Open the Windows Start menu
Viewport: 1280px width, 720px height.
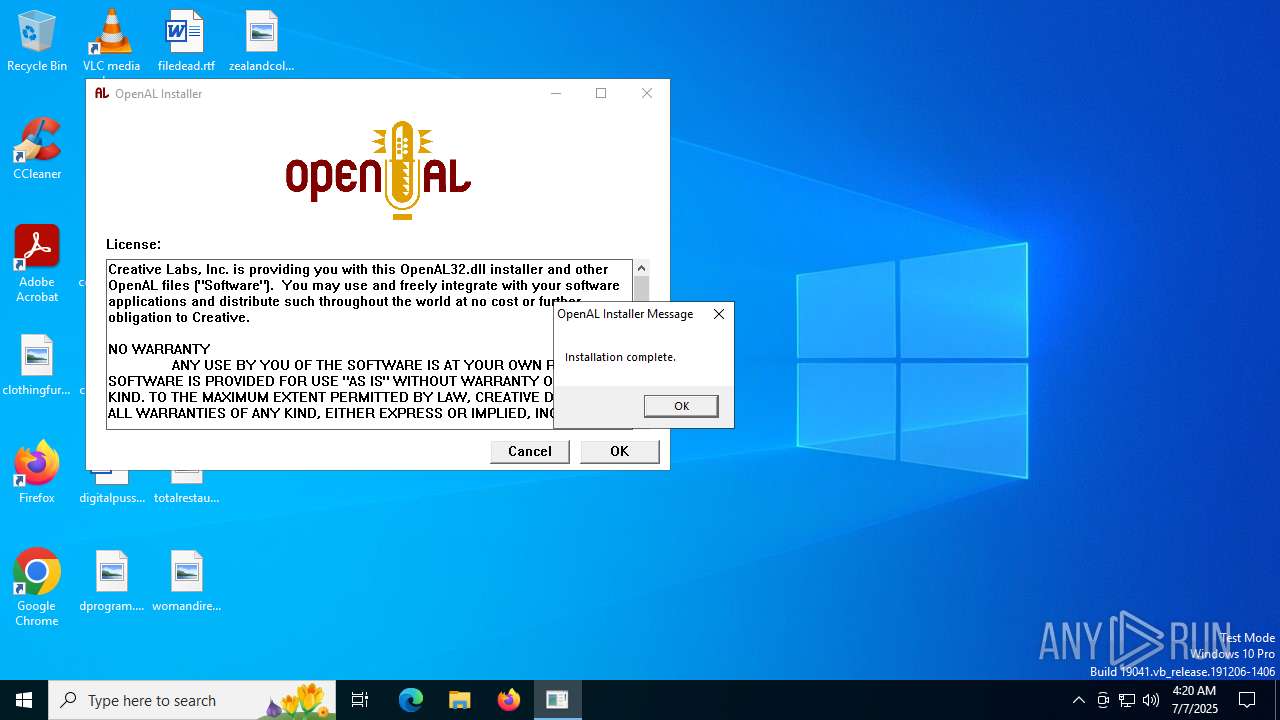24,700
